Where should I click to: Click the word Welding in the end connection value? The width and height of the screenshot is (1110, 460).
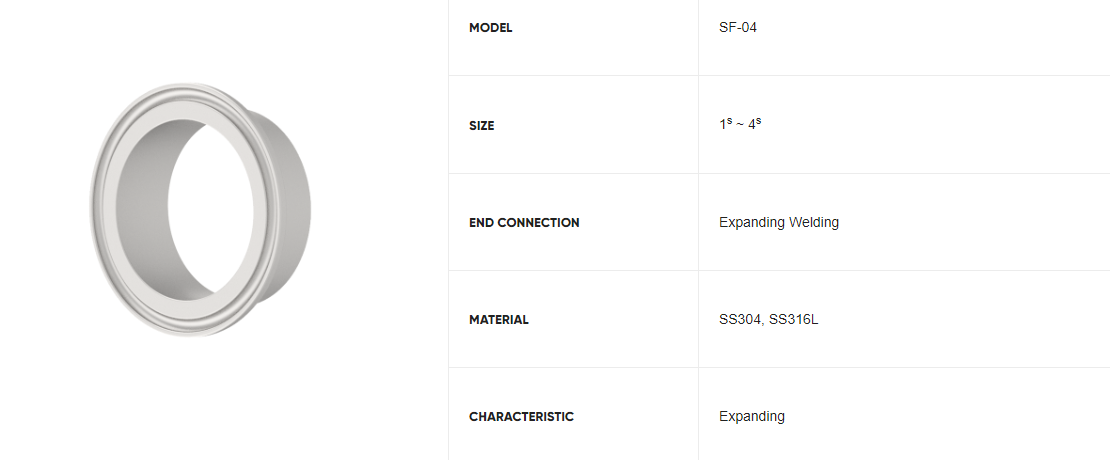pos(814,223)
